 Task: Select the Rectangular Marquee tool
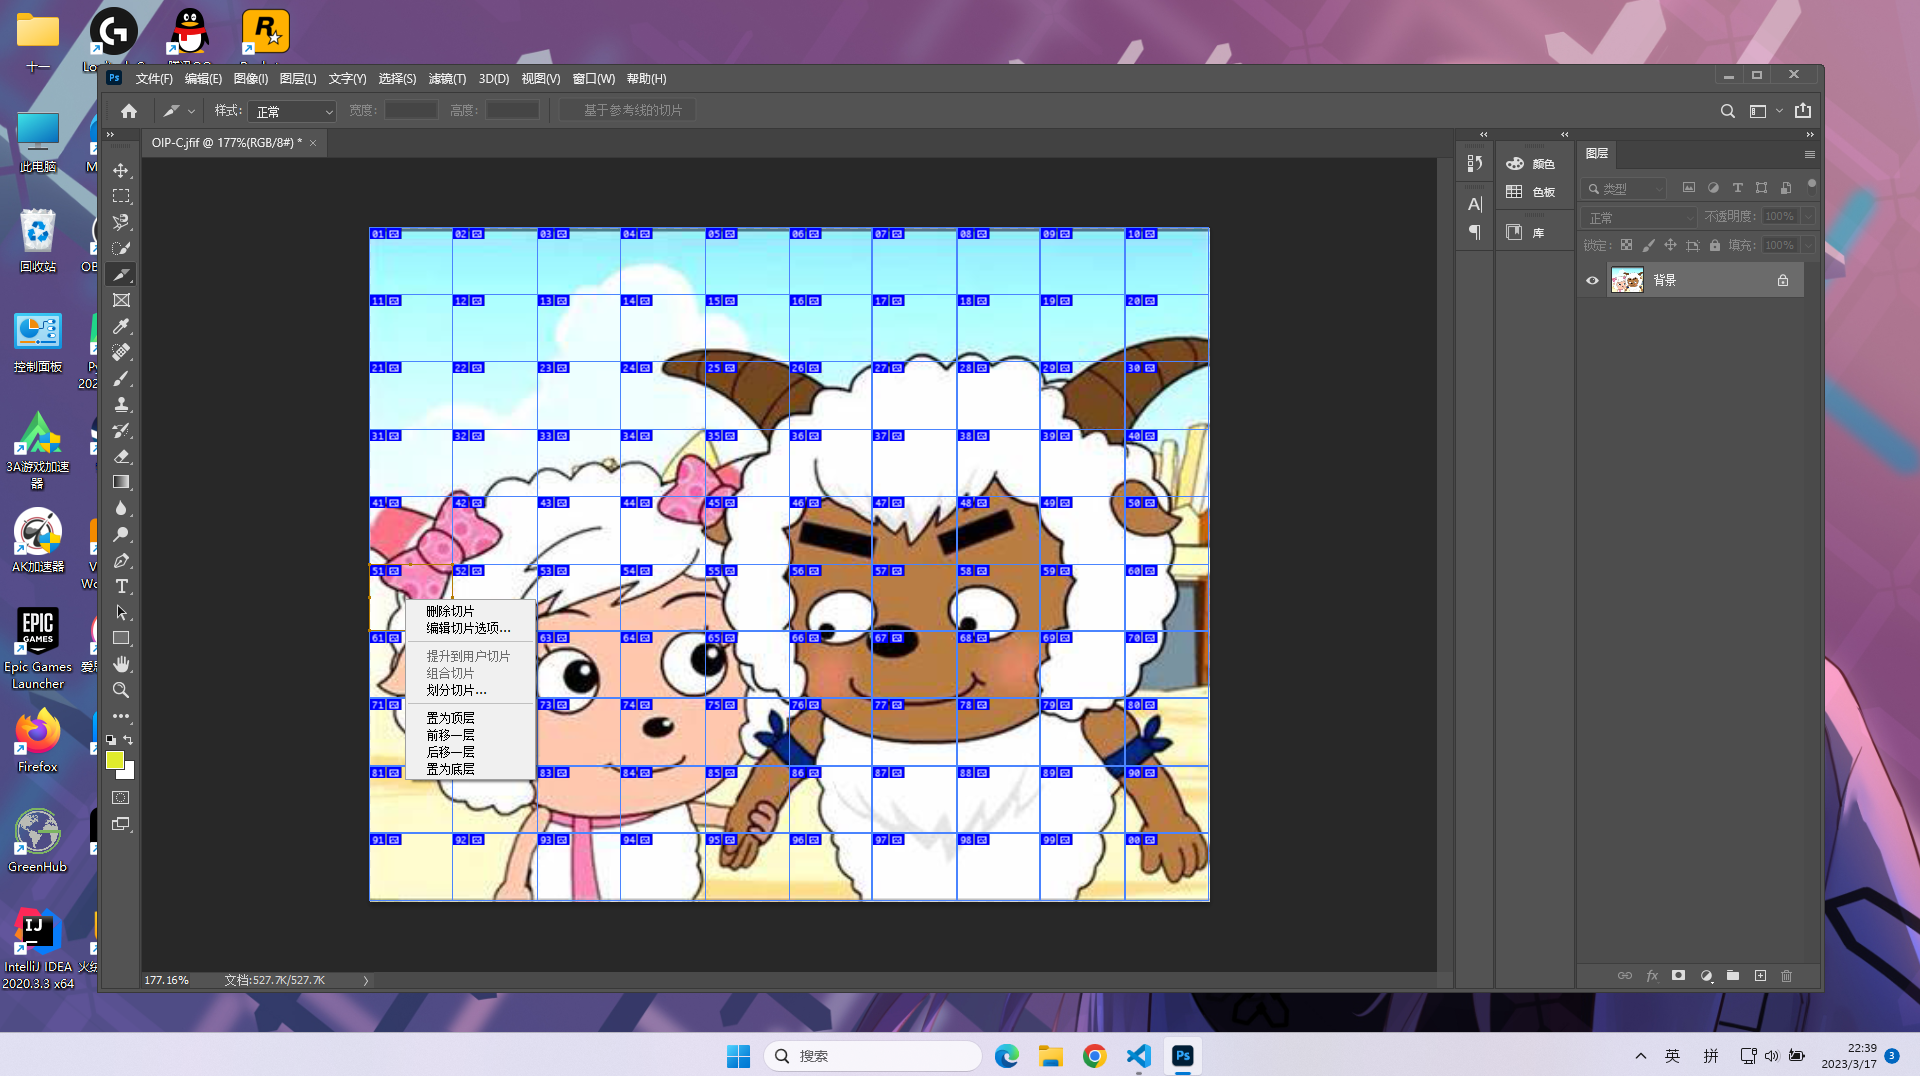tap(121, 196)
